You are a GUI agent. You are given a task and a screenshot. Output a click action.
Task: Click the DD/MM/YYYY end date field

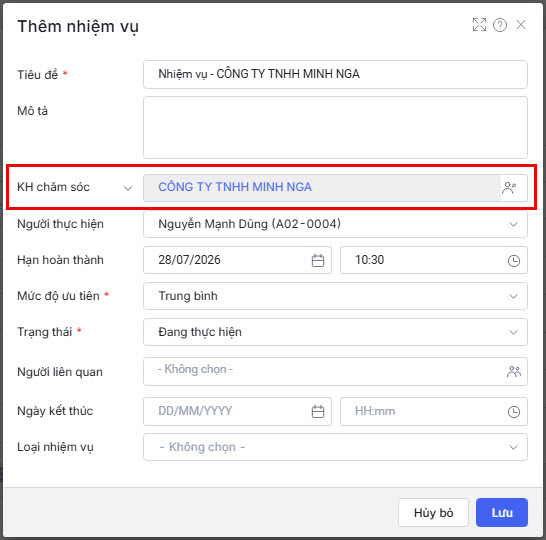point(237,412)
